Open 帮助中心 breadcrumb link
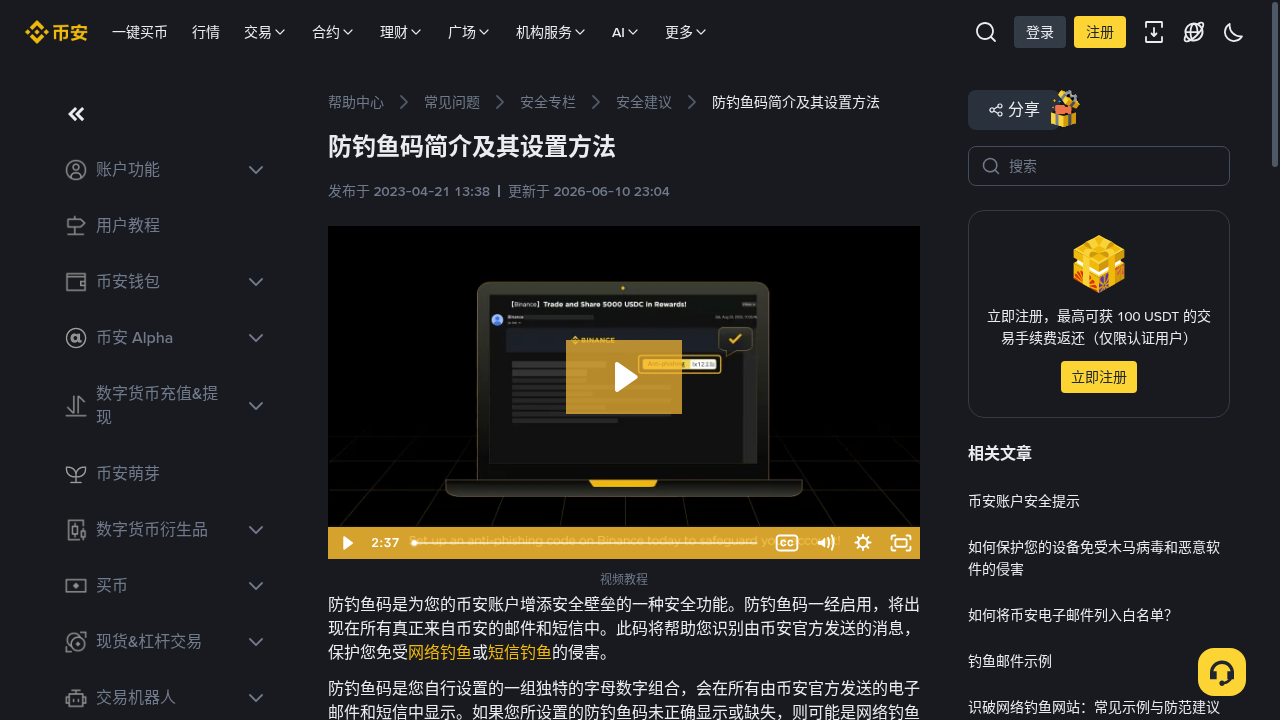1280x720 pixels. click(x=356, y=102)
